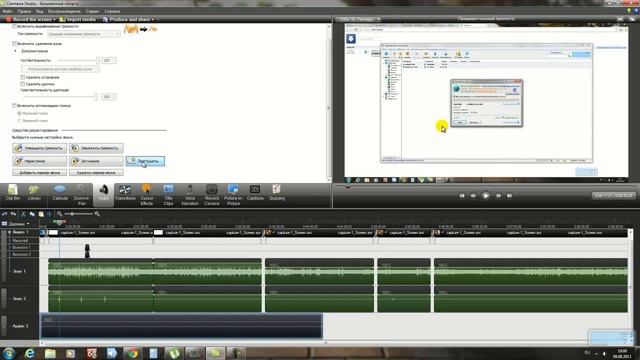The image size is (640, 360).
Task: Open the Title Clips tool
Action: pos(168,194)
